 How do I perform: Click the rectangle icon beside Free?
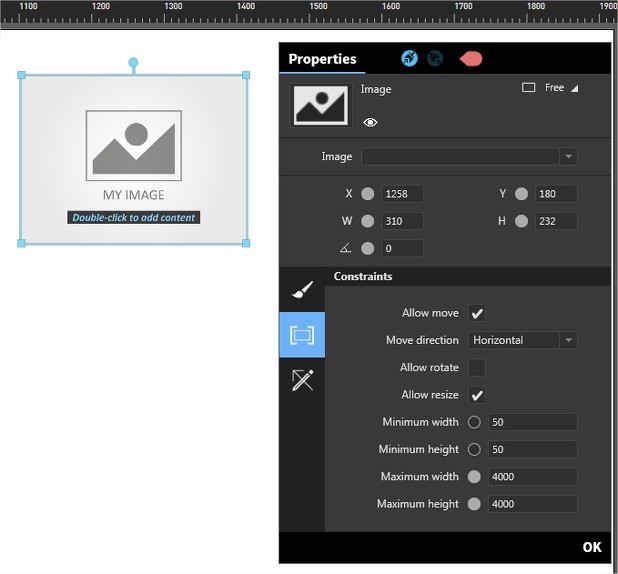528,88
